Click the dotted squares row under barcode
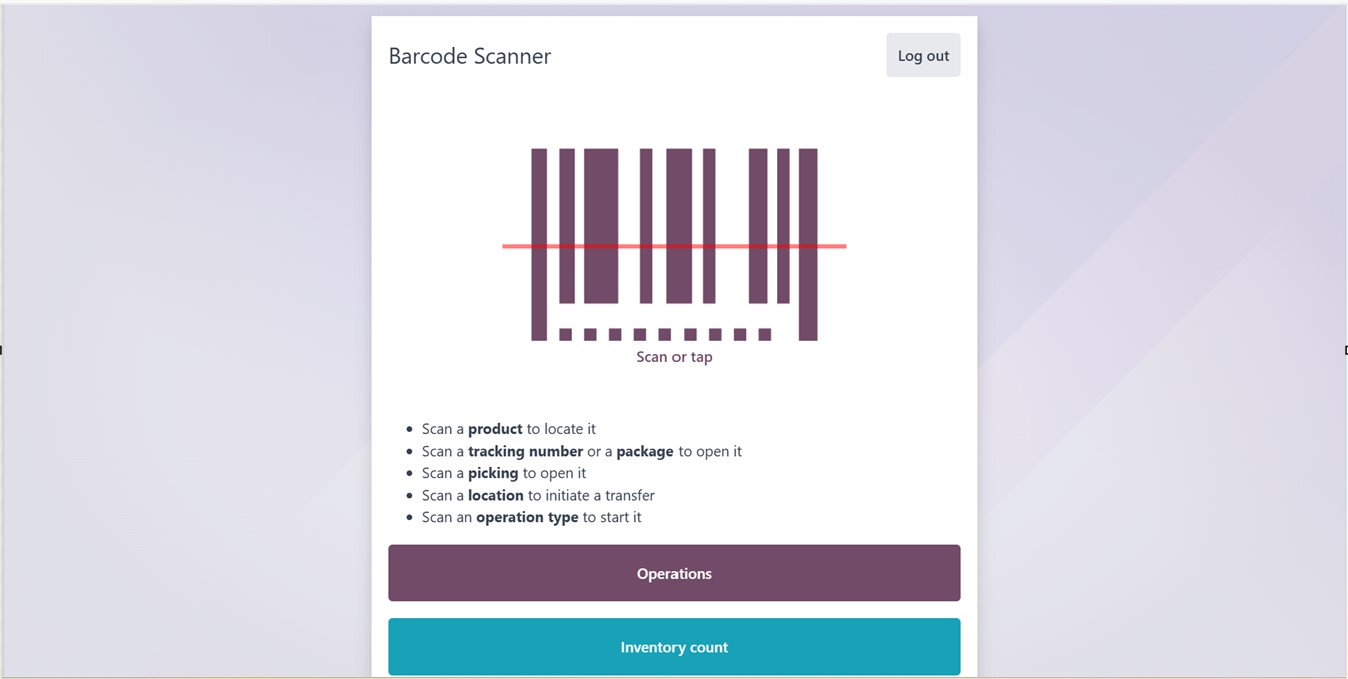The image size is (1348, 679). click(x=665, y=334)
